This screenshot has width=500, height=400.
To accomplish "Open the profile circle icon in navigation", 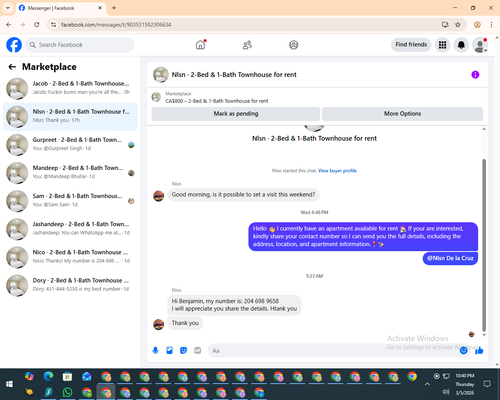I will click(294, 45).
